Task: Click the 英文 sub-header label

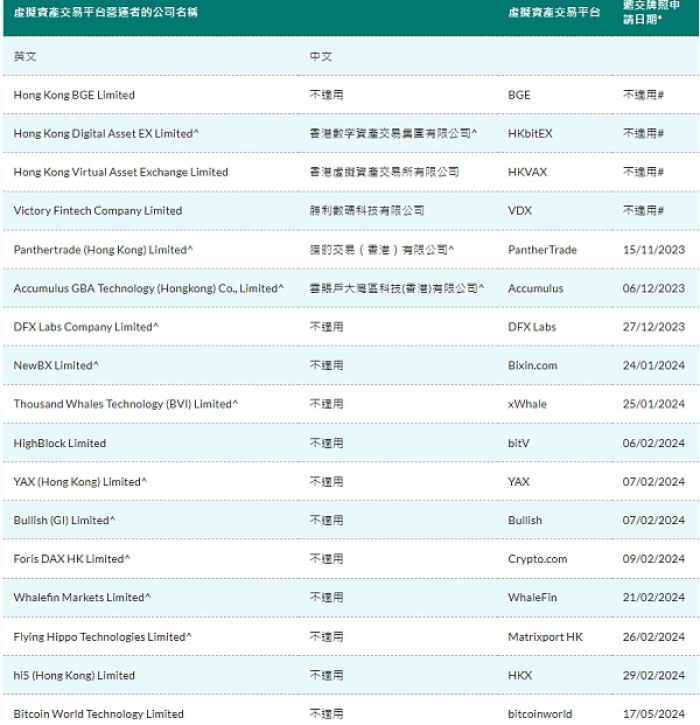Action: coord(25,56)
